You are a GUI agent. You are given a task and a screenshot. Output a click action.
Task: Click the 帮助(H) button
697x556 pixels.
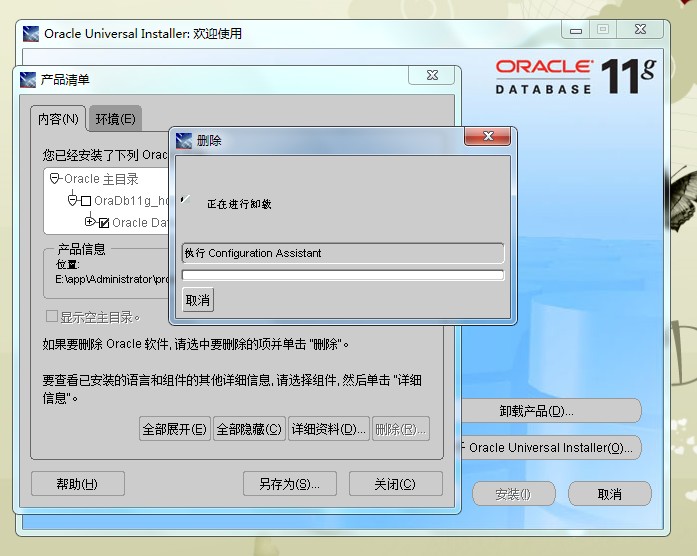[x=78, y=484]
